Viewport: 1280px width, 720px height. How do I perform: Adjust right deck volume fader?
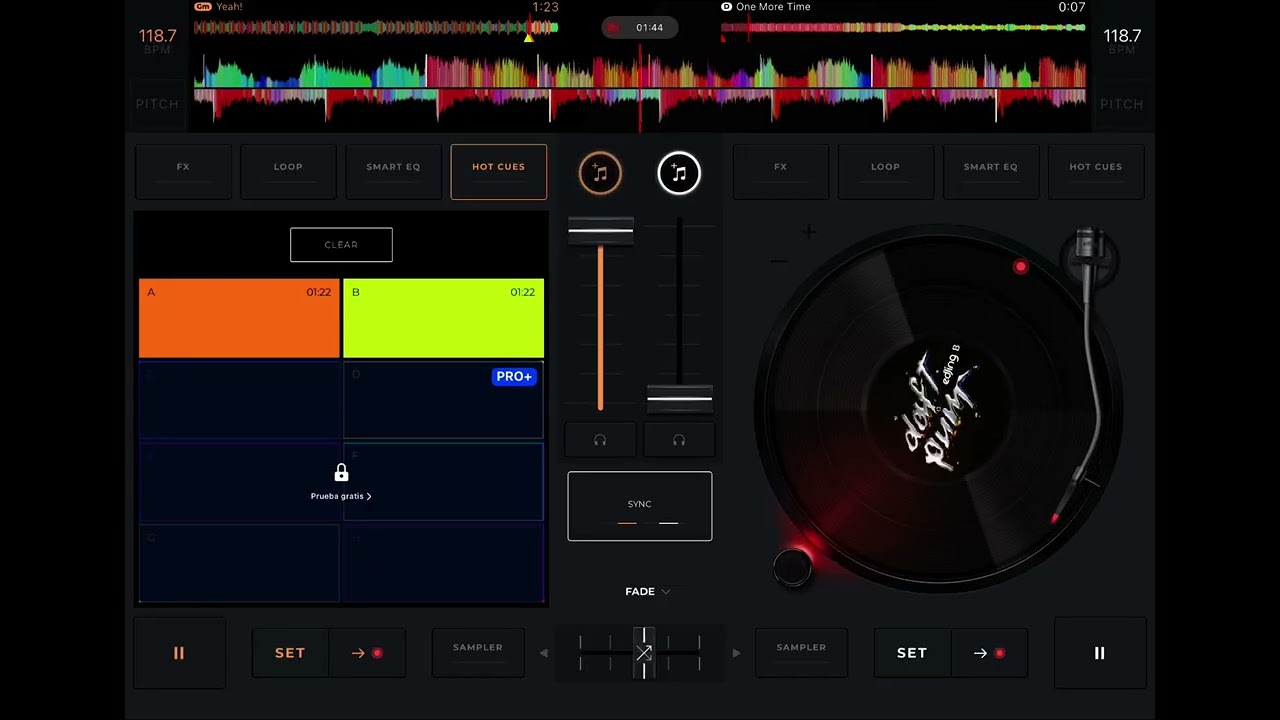680,398
